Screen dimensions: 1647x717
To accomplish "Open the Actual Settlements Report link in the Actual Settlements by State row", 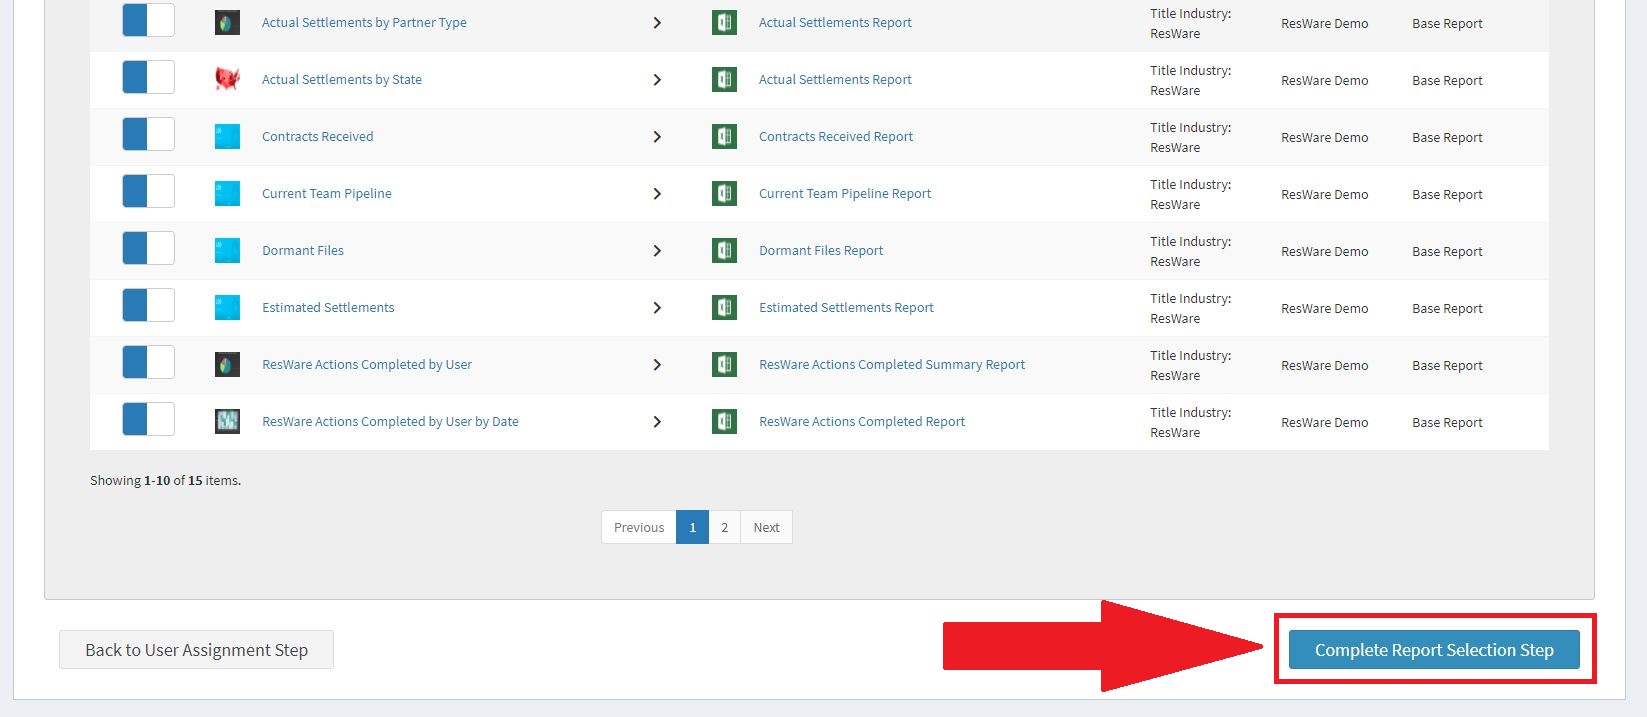I will (835, 79).
